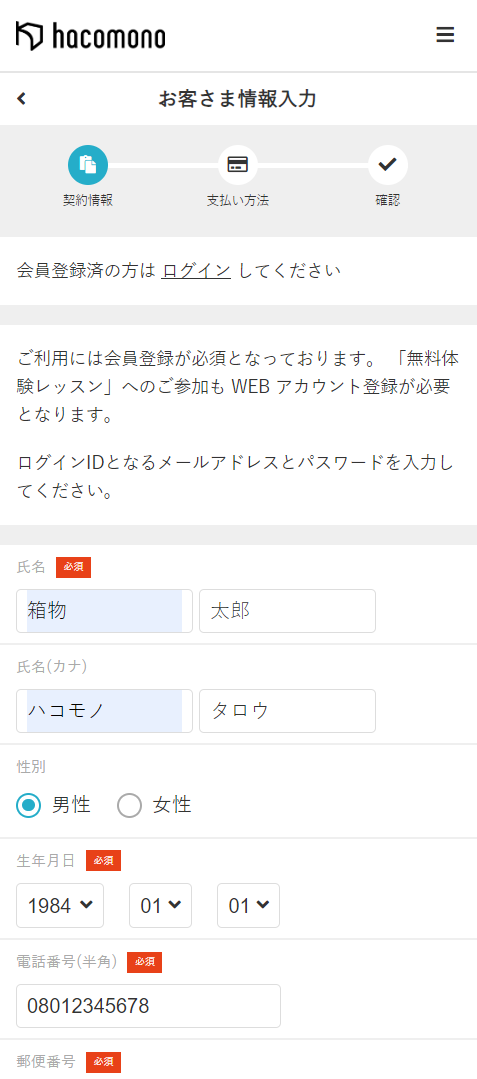Go back with the left chevron arrow
The image size is (477, 1079).
pos(21,98)
